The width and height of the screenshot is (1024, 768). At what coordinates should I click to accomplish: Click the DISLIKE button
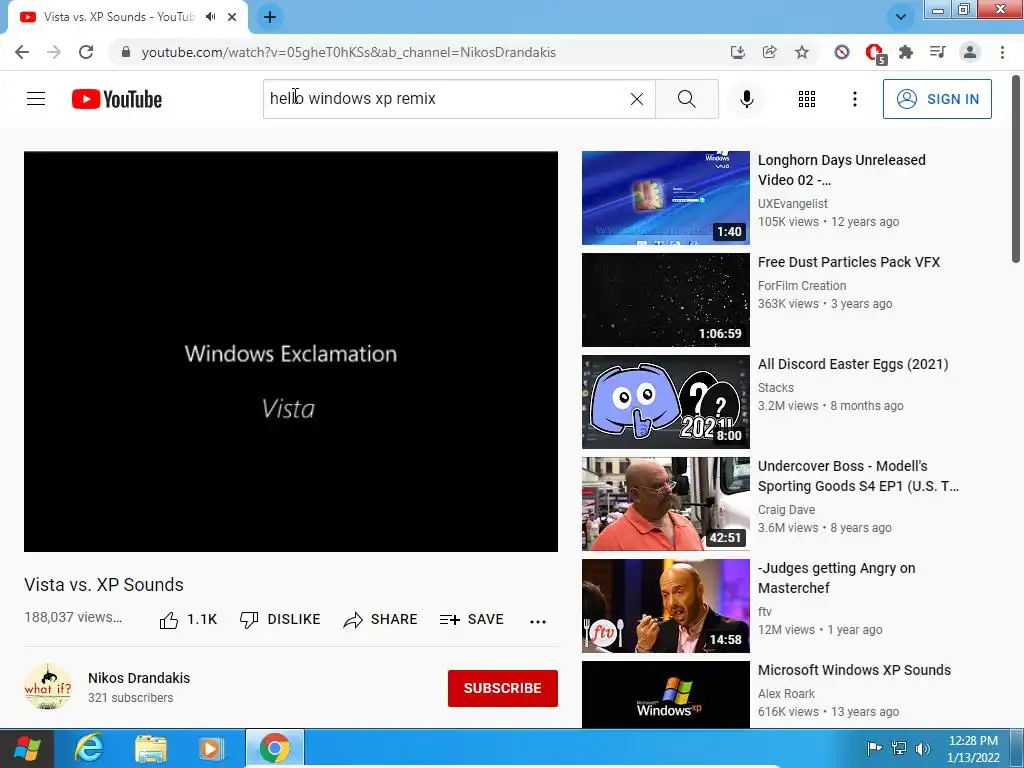[280, 620]
